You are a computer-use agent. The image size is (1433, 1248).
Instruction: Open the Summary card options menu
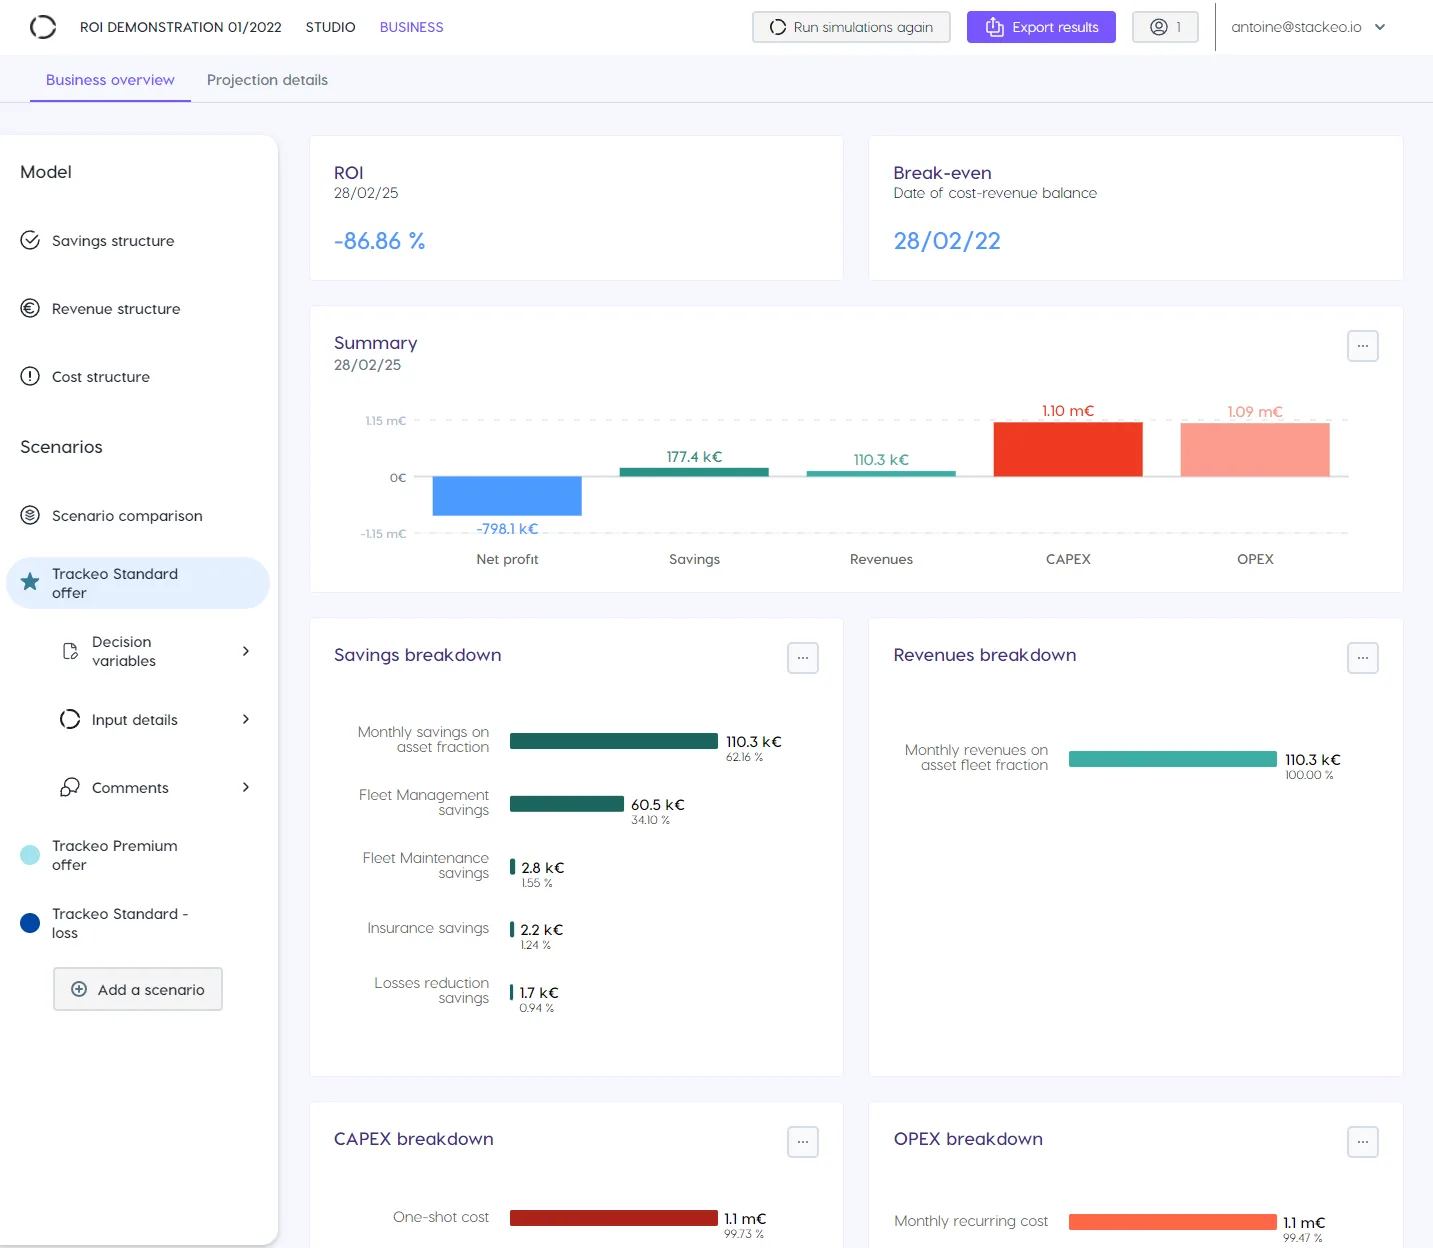(1363, 346)
